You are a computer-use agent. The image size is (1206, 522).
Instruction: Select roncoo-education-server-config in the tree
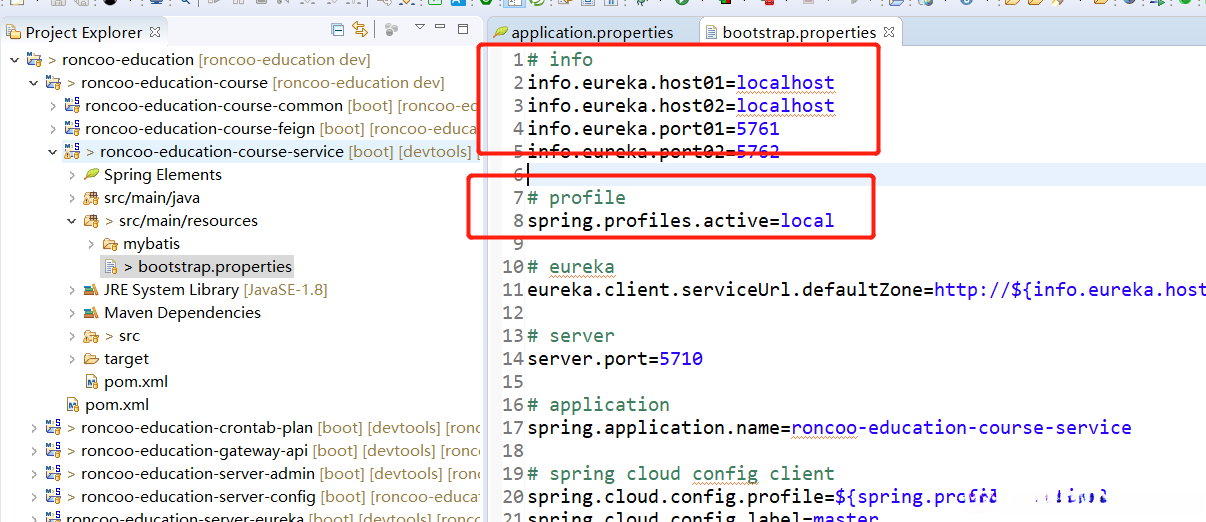pos(198,497)
